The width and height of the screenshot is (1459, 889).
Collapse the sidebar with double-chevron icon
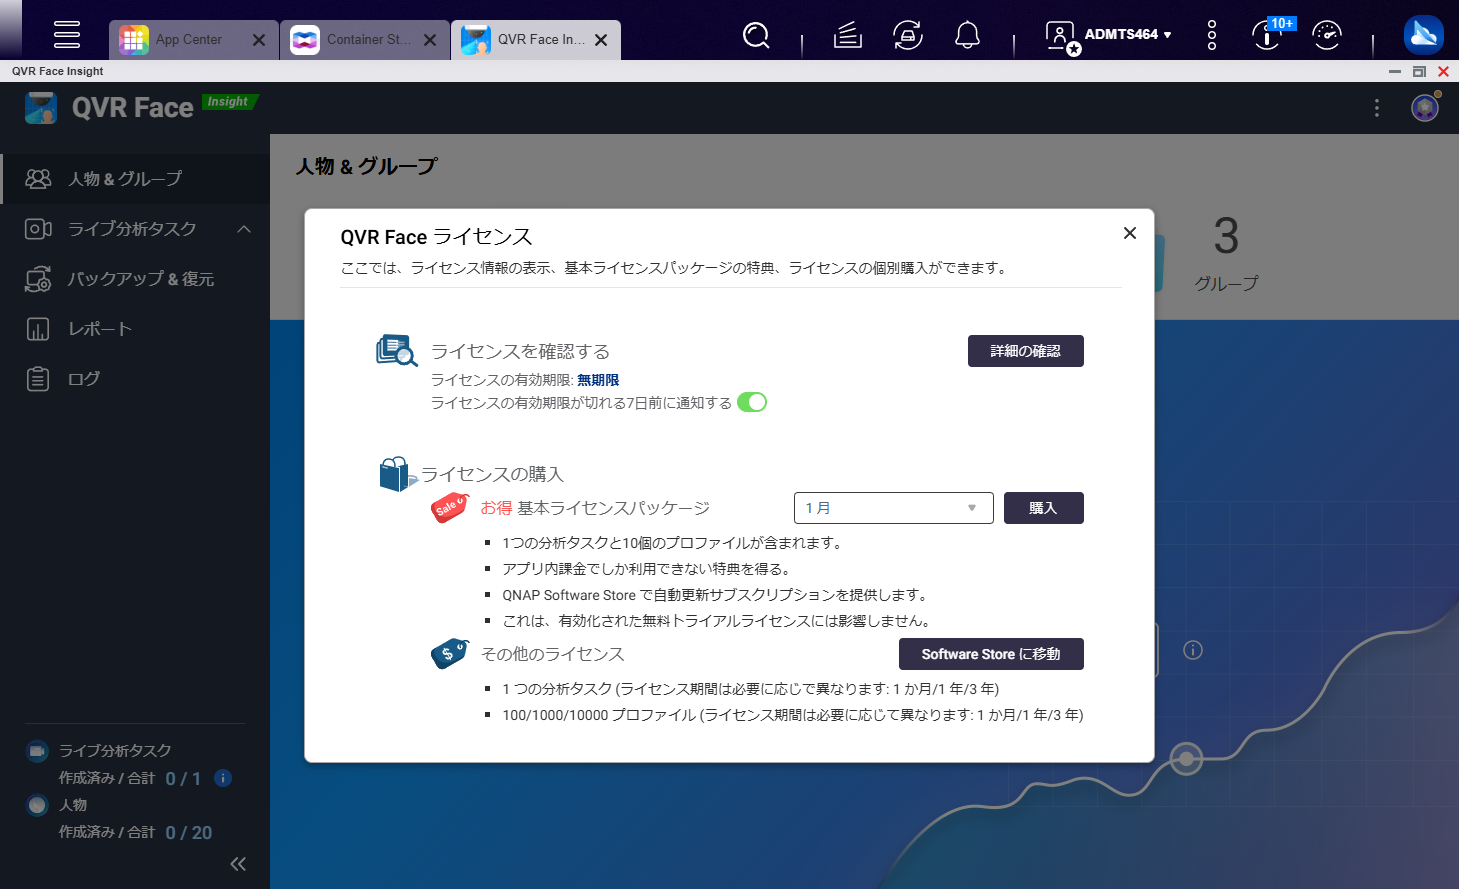pyautogui.click(x=238, y=864)
